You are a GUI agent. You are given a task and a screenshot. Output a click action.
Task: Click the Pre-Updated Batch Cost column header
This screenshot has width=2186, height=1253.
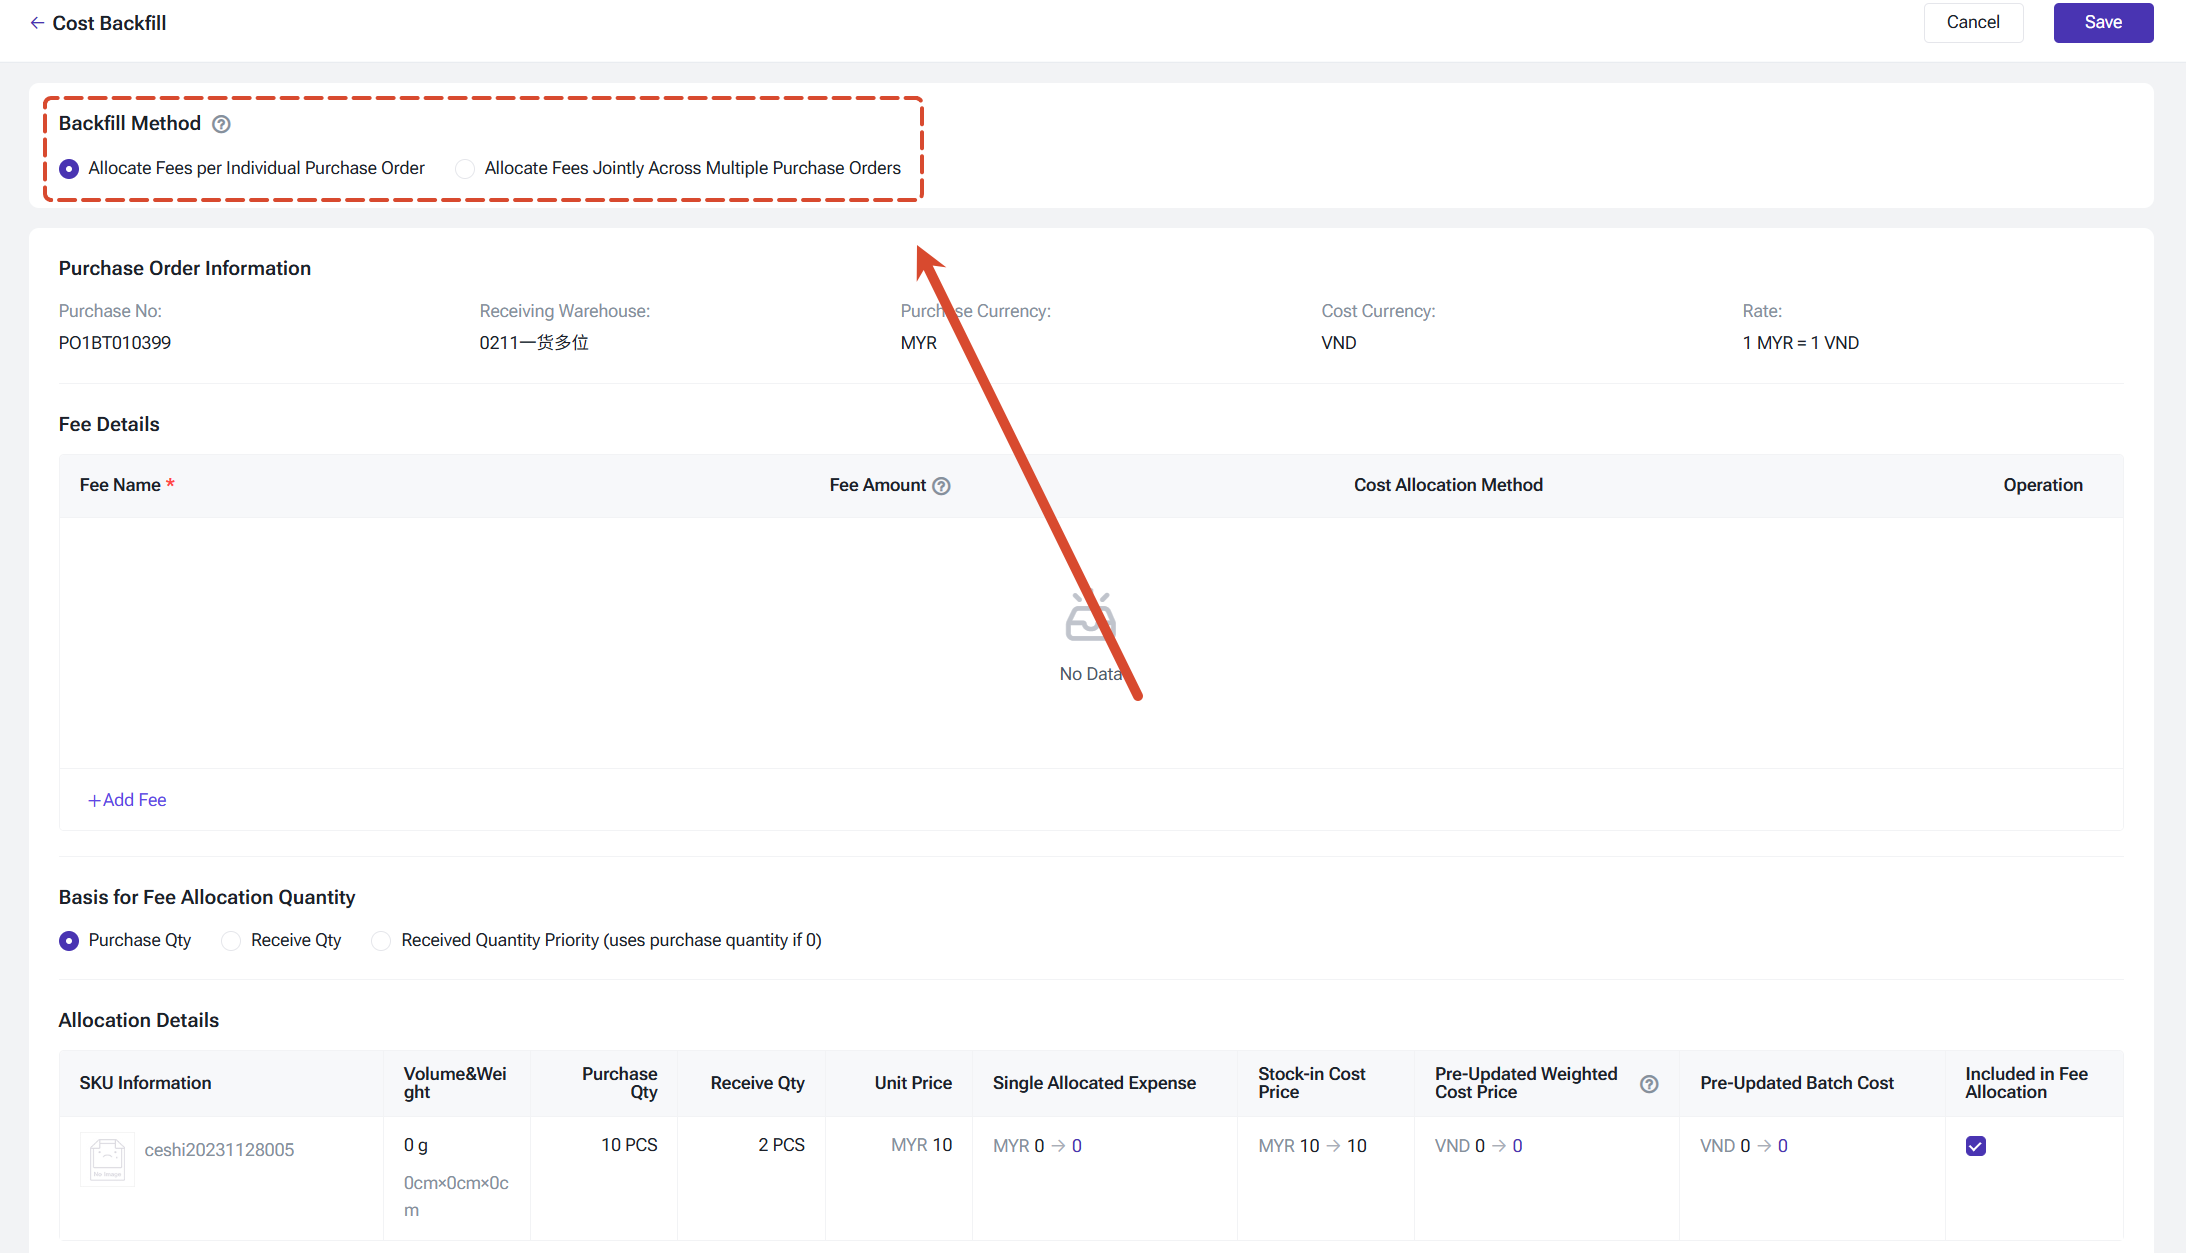coord(1797,1083)
